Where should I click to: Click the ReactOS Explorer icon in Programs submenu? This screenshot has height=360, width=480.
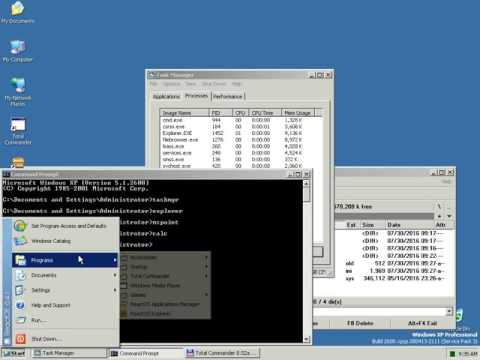(124, 313)
